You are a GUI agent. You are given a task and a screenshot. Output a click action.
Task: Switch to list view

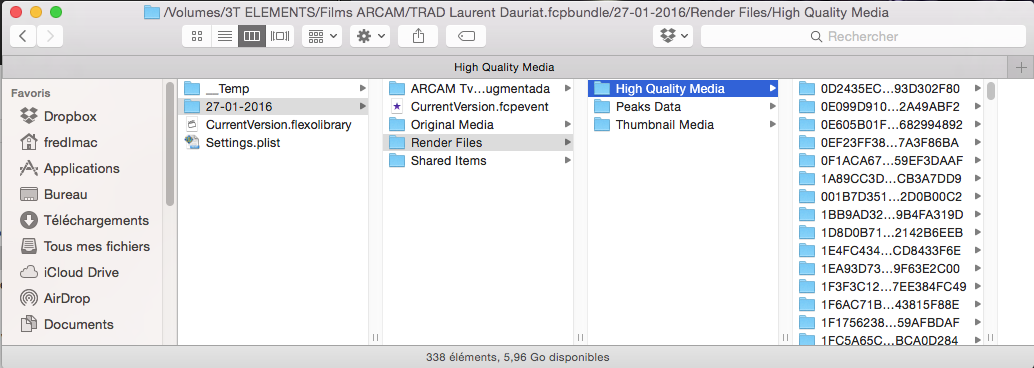[224, 36]
